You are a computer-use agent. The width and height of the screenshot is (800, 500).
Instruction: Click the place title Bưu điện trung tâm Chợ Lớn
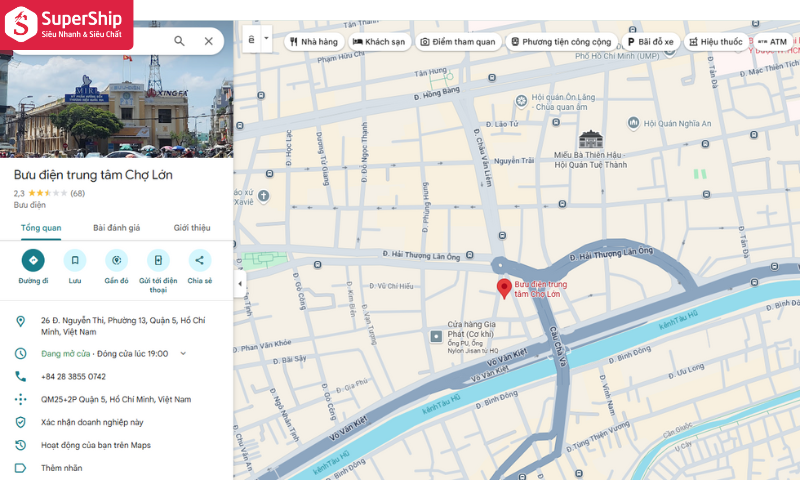click(x=93, y=175)
